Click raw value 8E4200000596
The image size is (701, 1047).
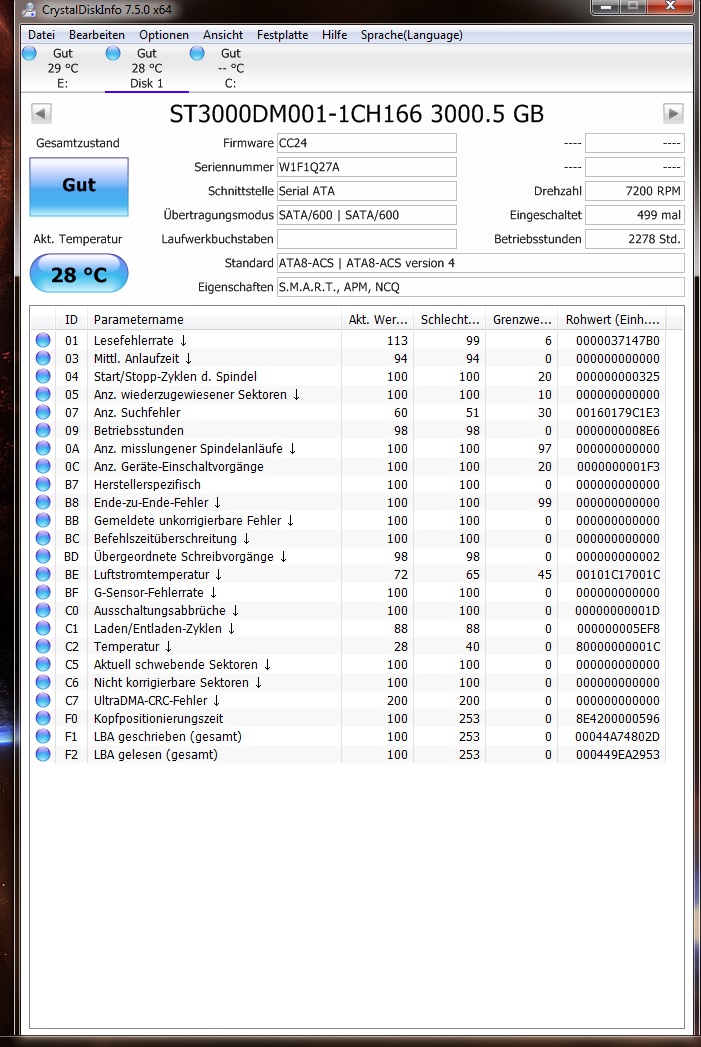pyautogui.click(x=618, y=719)
